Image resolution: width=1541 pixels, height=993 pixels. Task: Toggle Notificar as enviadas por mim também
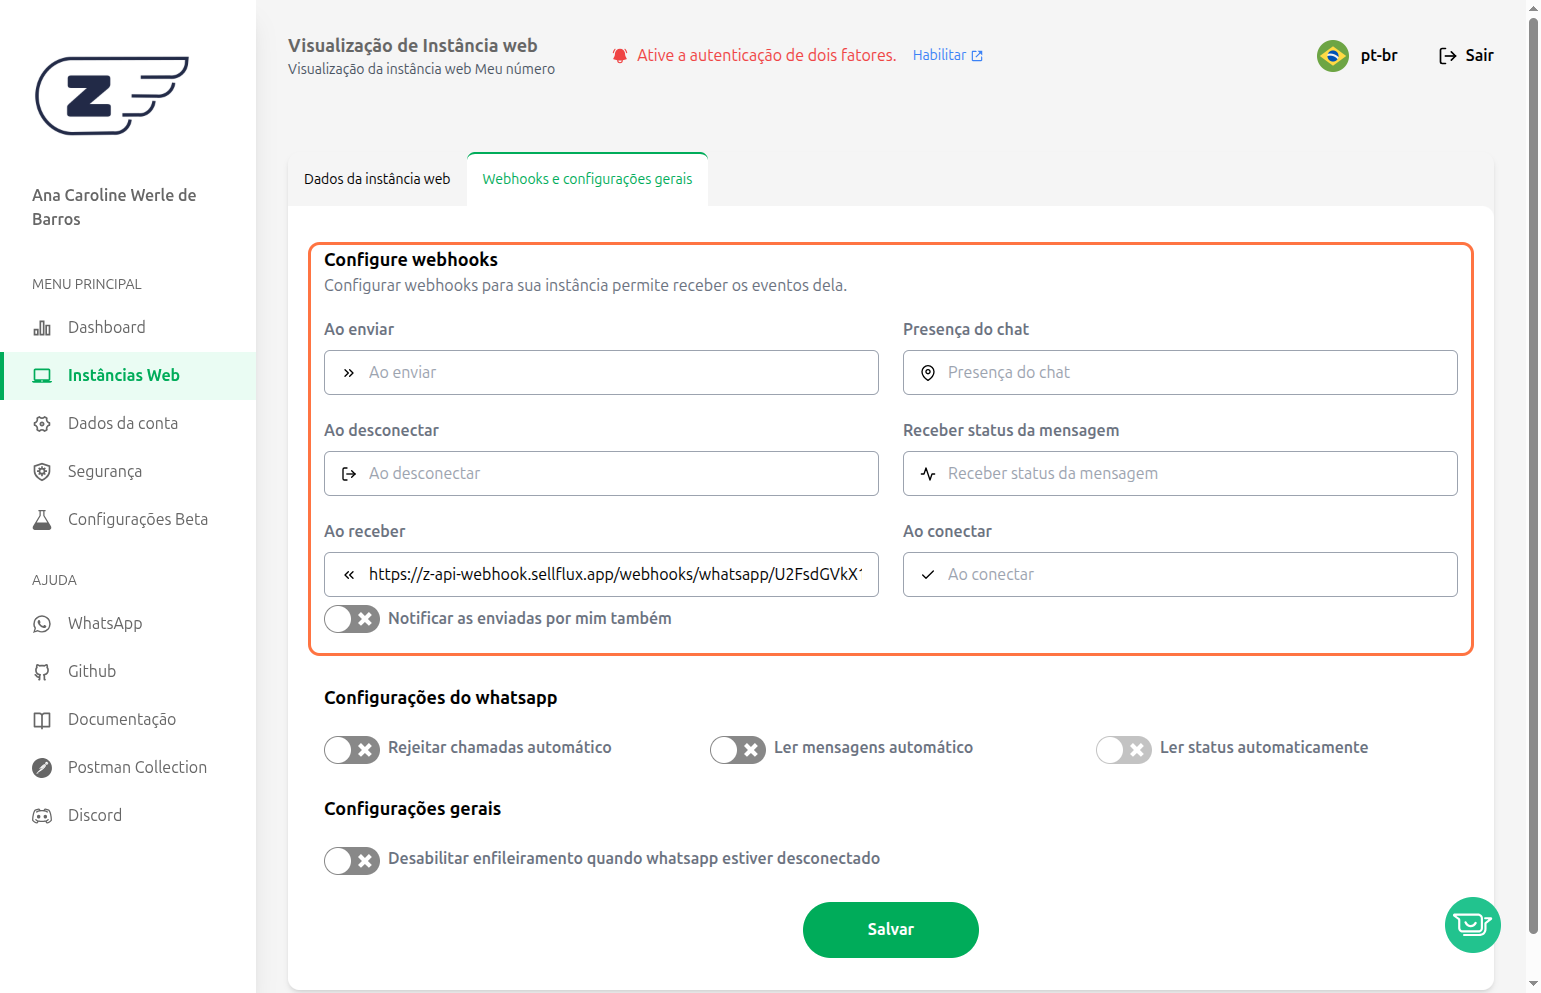pyautogui.click(x=352, y=619)
